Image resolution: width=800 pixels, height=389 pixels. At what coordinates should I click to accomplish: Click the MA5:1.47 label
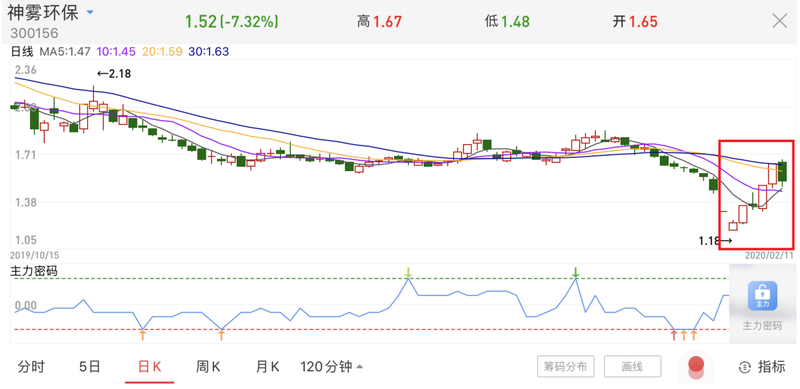[65, 52]
